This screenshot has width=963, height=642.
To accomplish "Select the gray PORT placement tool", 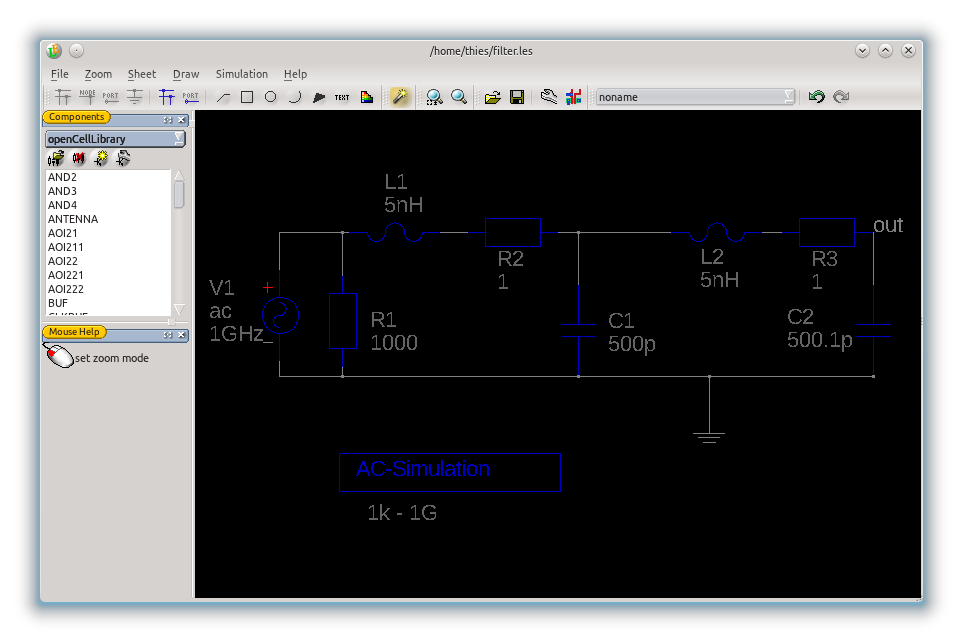I will [111, 97].
